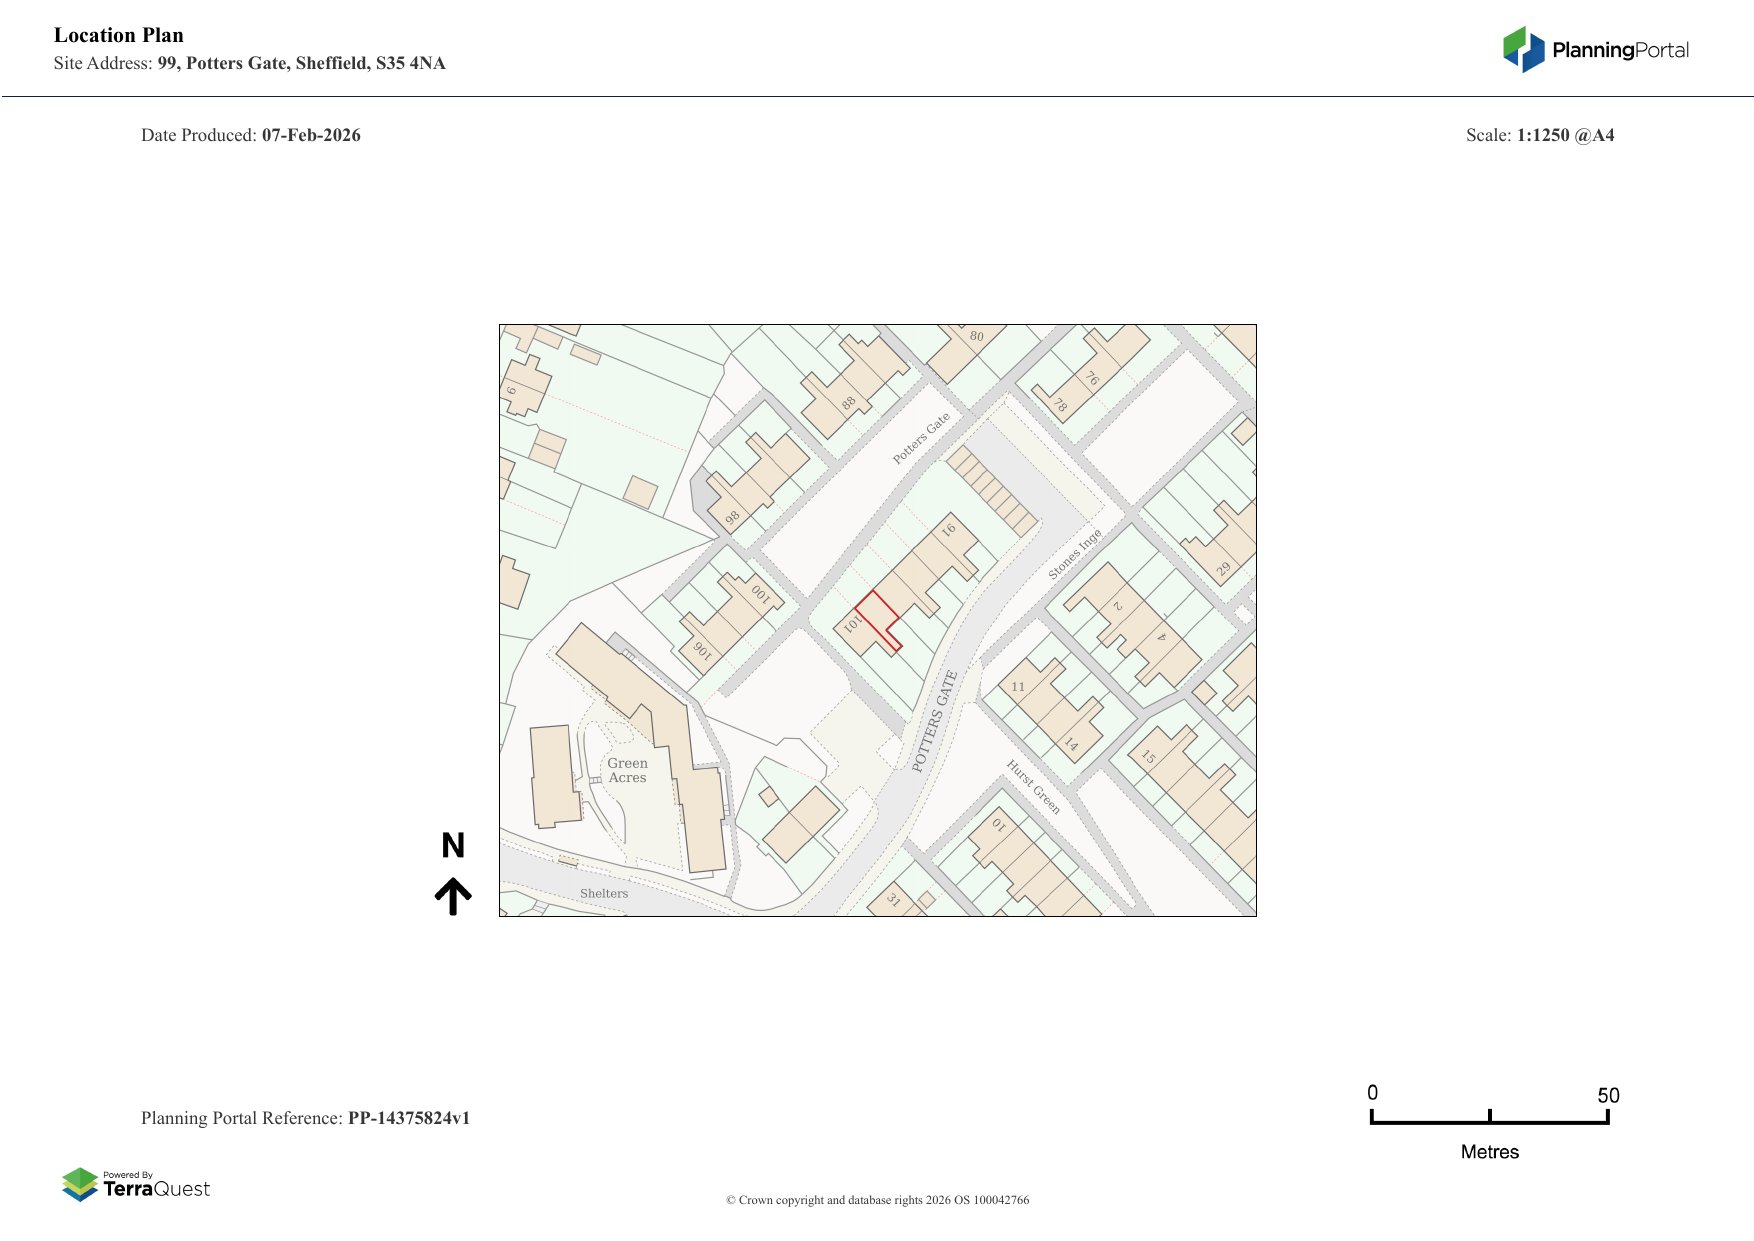Click the PlanningPortal logo
The image size is (1754, 1241).
[x=1595, y=50]
